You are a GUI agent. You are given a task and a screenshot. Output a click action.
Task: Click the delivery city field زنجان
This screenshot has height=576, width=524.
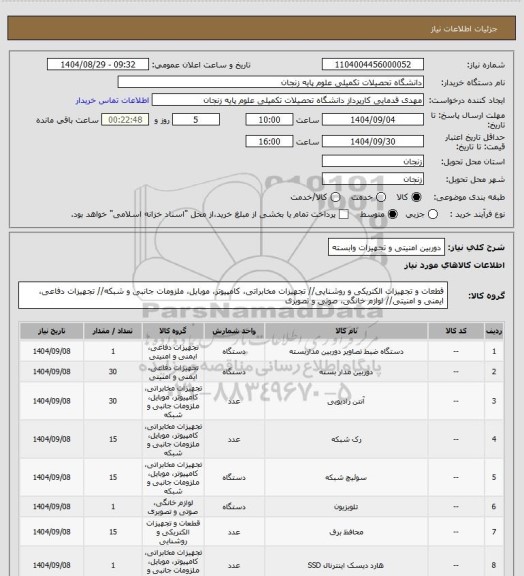[373, 179]
